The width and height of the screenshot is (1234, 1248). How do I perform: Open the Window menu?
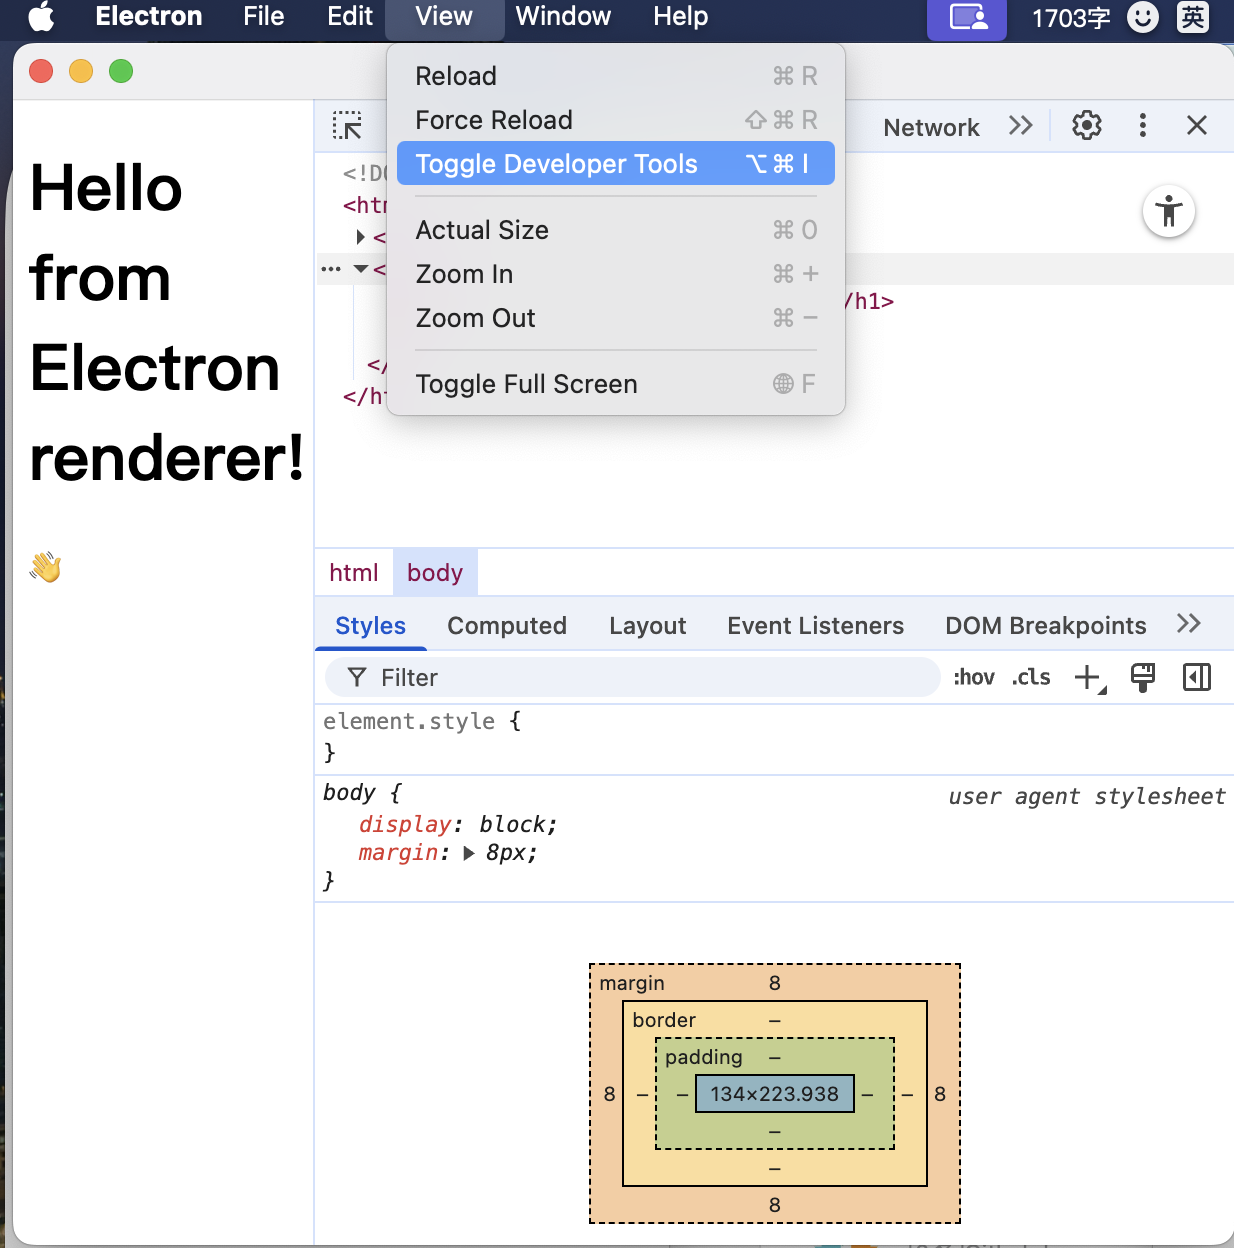pos(563,17)
